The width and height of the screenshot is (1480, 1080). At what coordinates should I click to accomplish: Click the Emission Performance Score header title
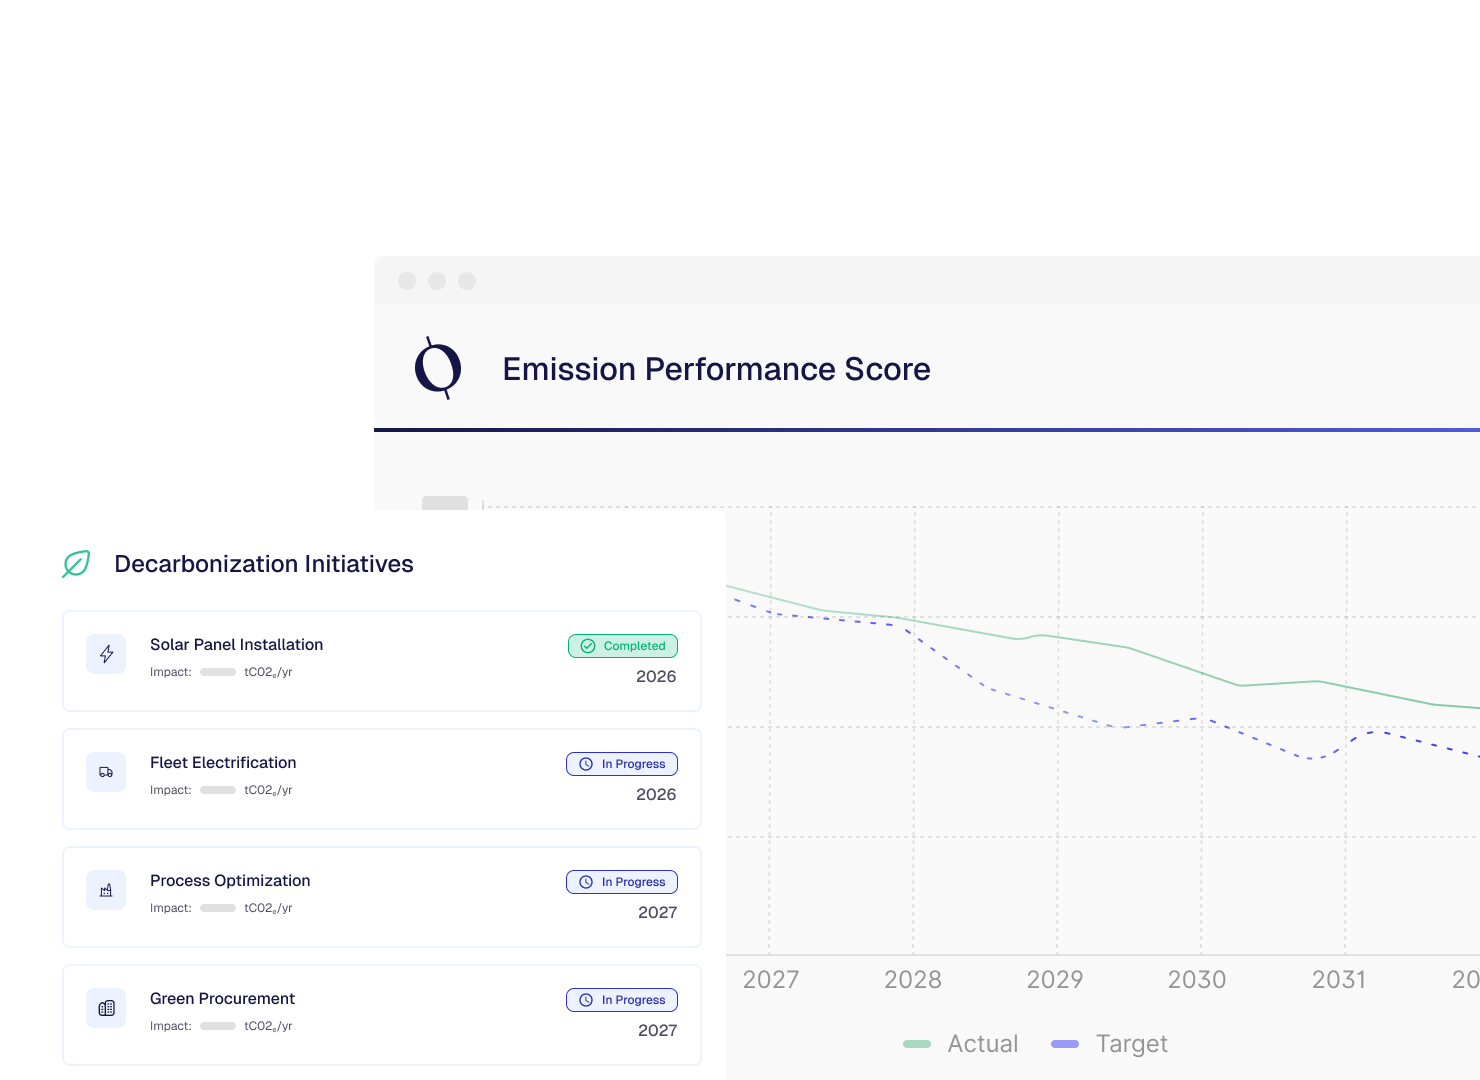716,369
